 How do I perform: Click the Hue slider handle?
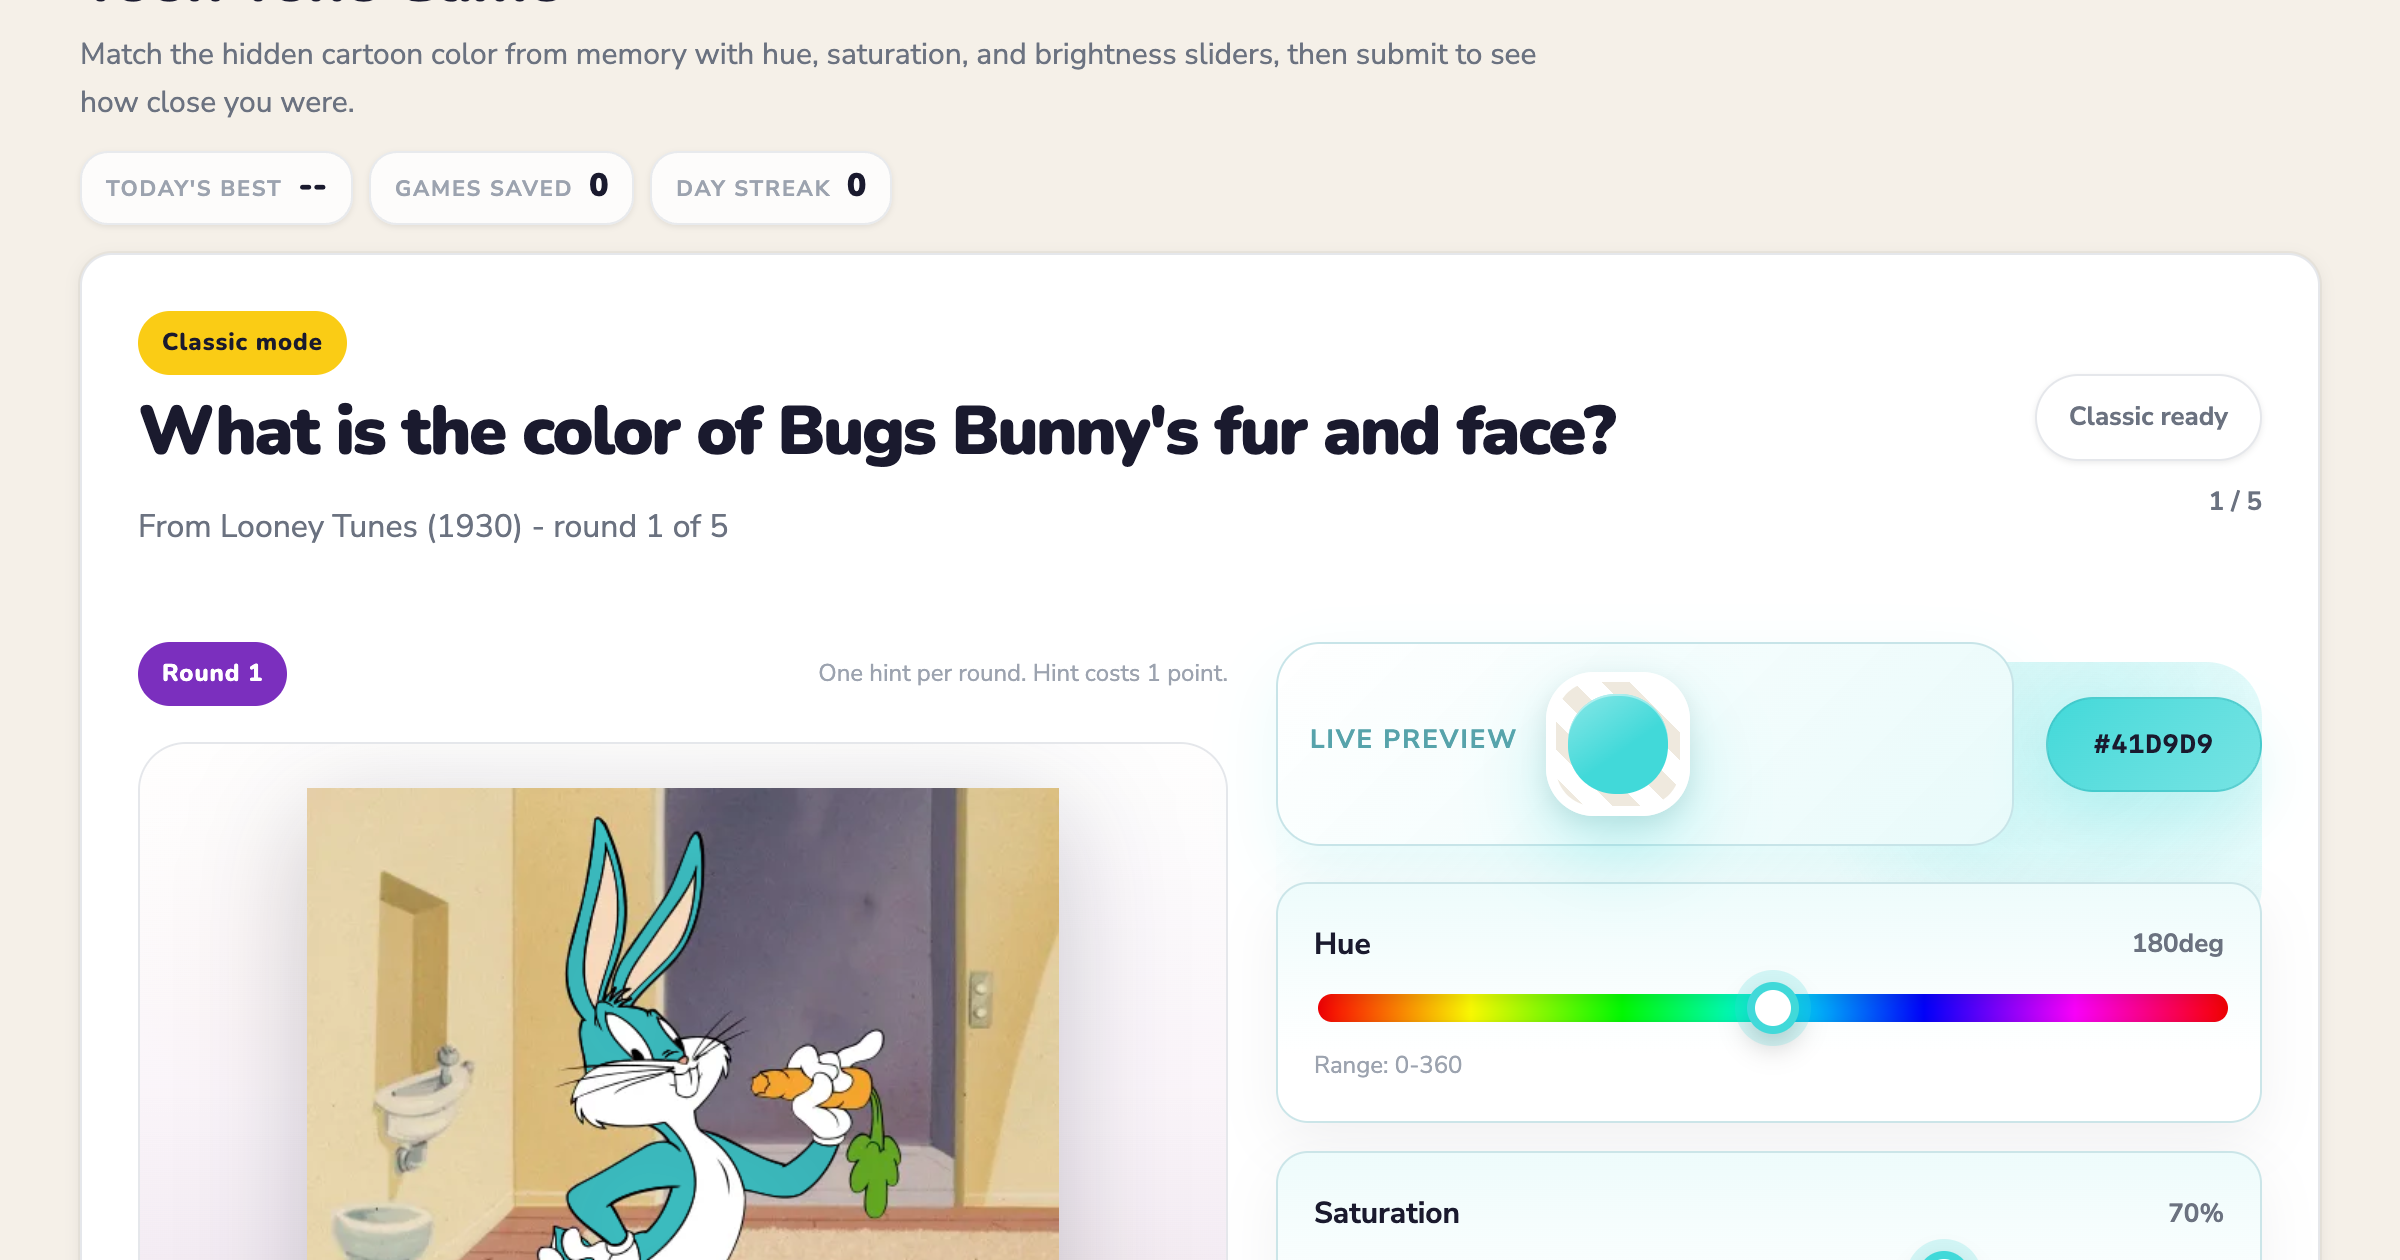tap(1773, 1008)
